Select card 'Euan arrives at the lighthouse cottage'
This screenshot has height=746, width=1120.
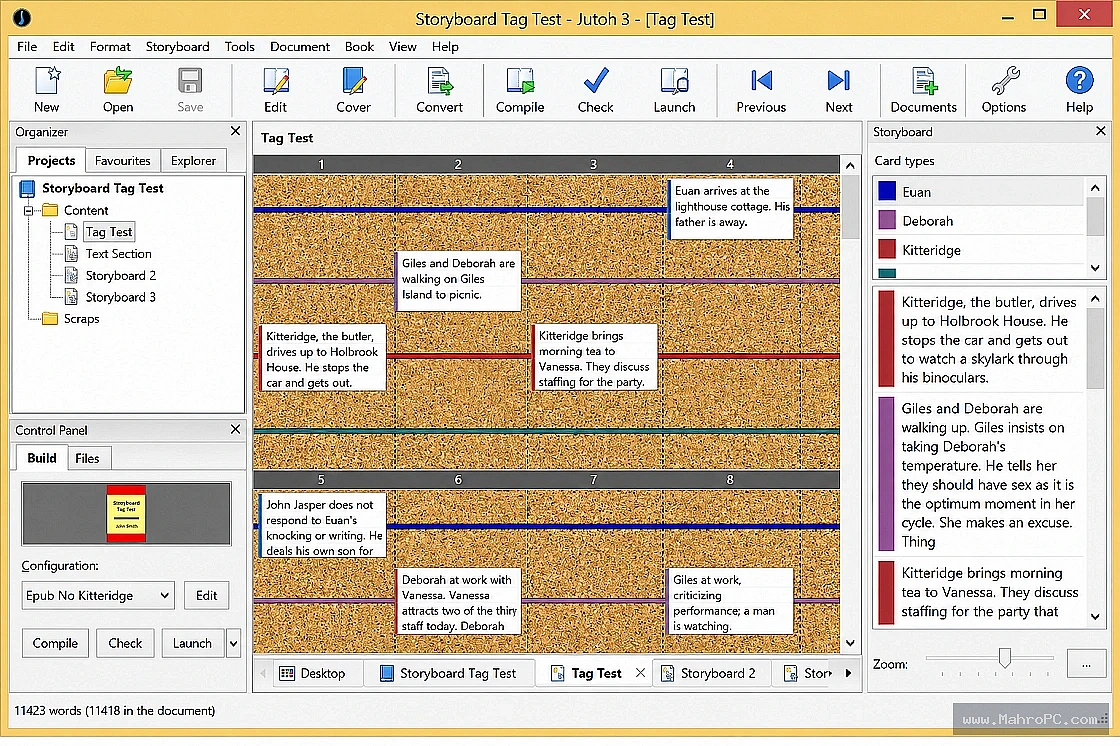pyautogui.click(x=731, y=208)
